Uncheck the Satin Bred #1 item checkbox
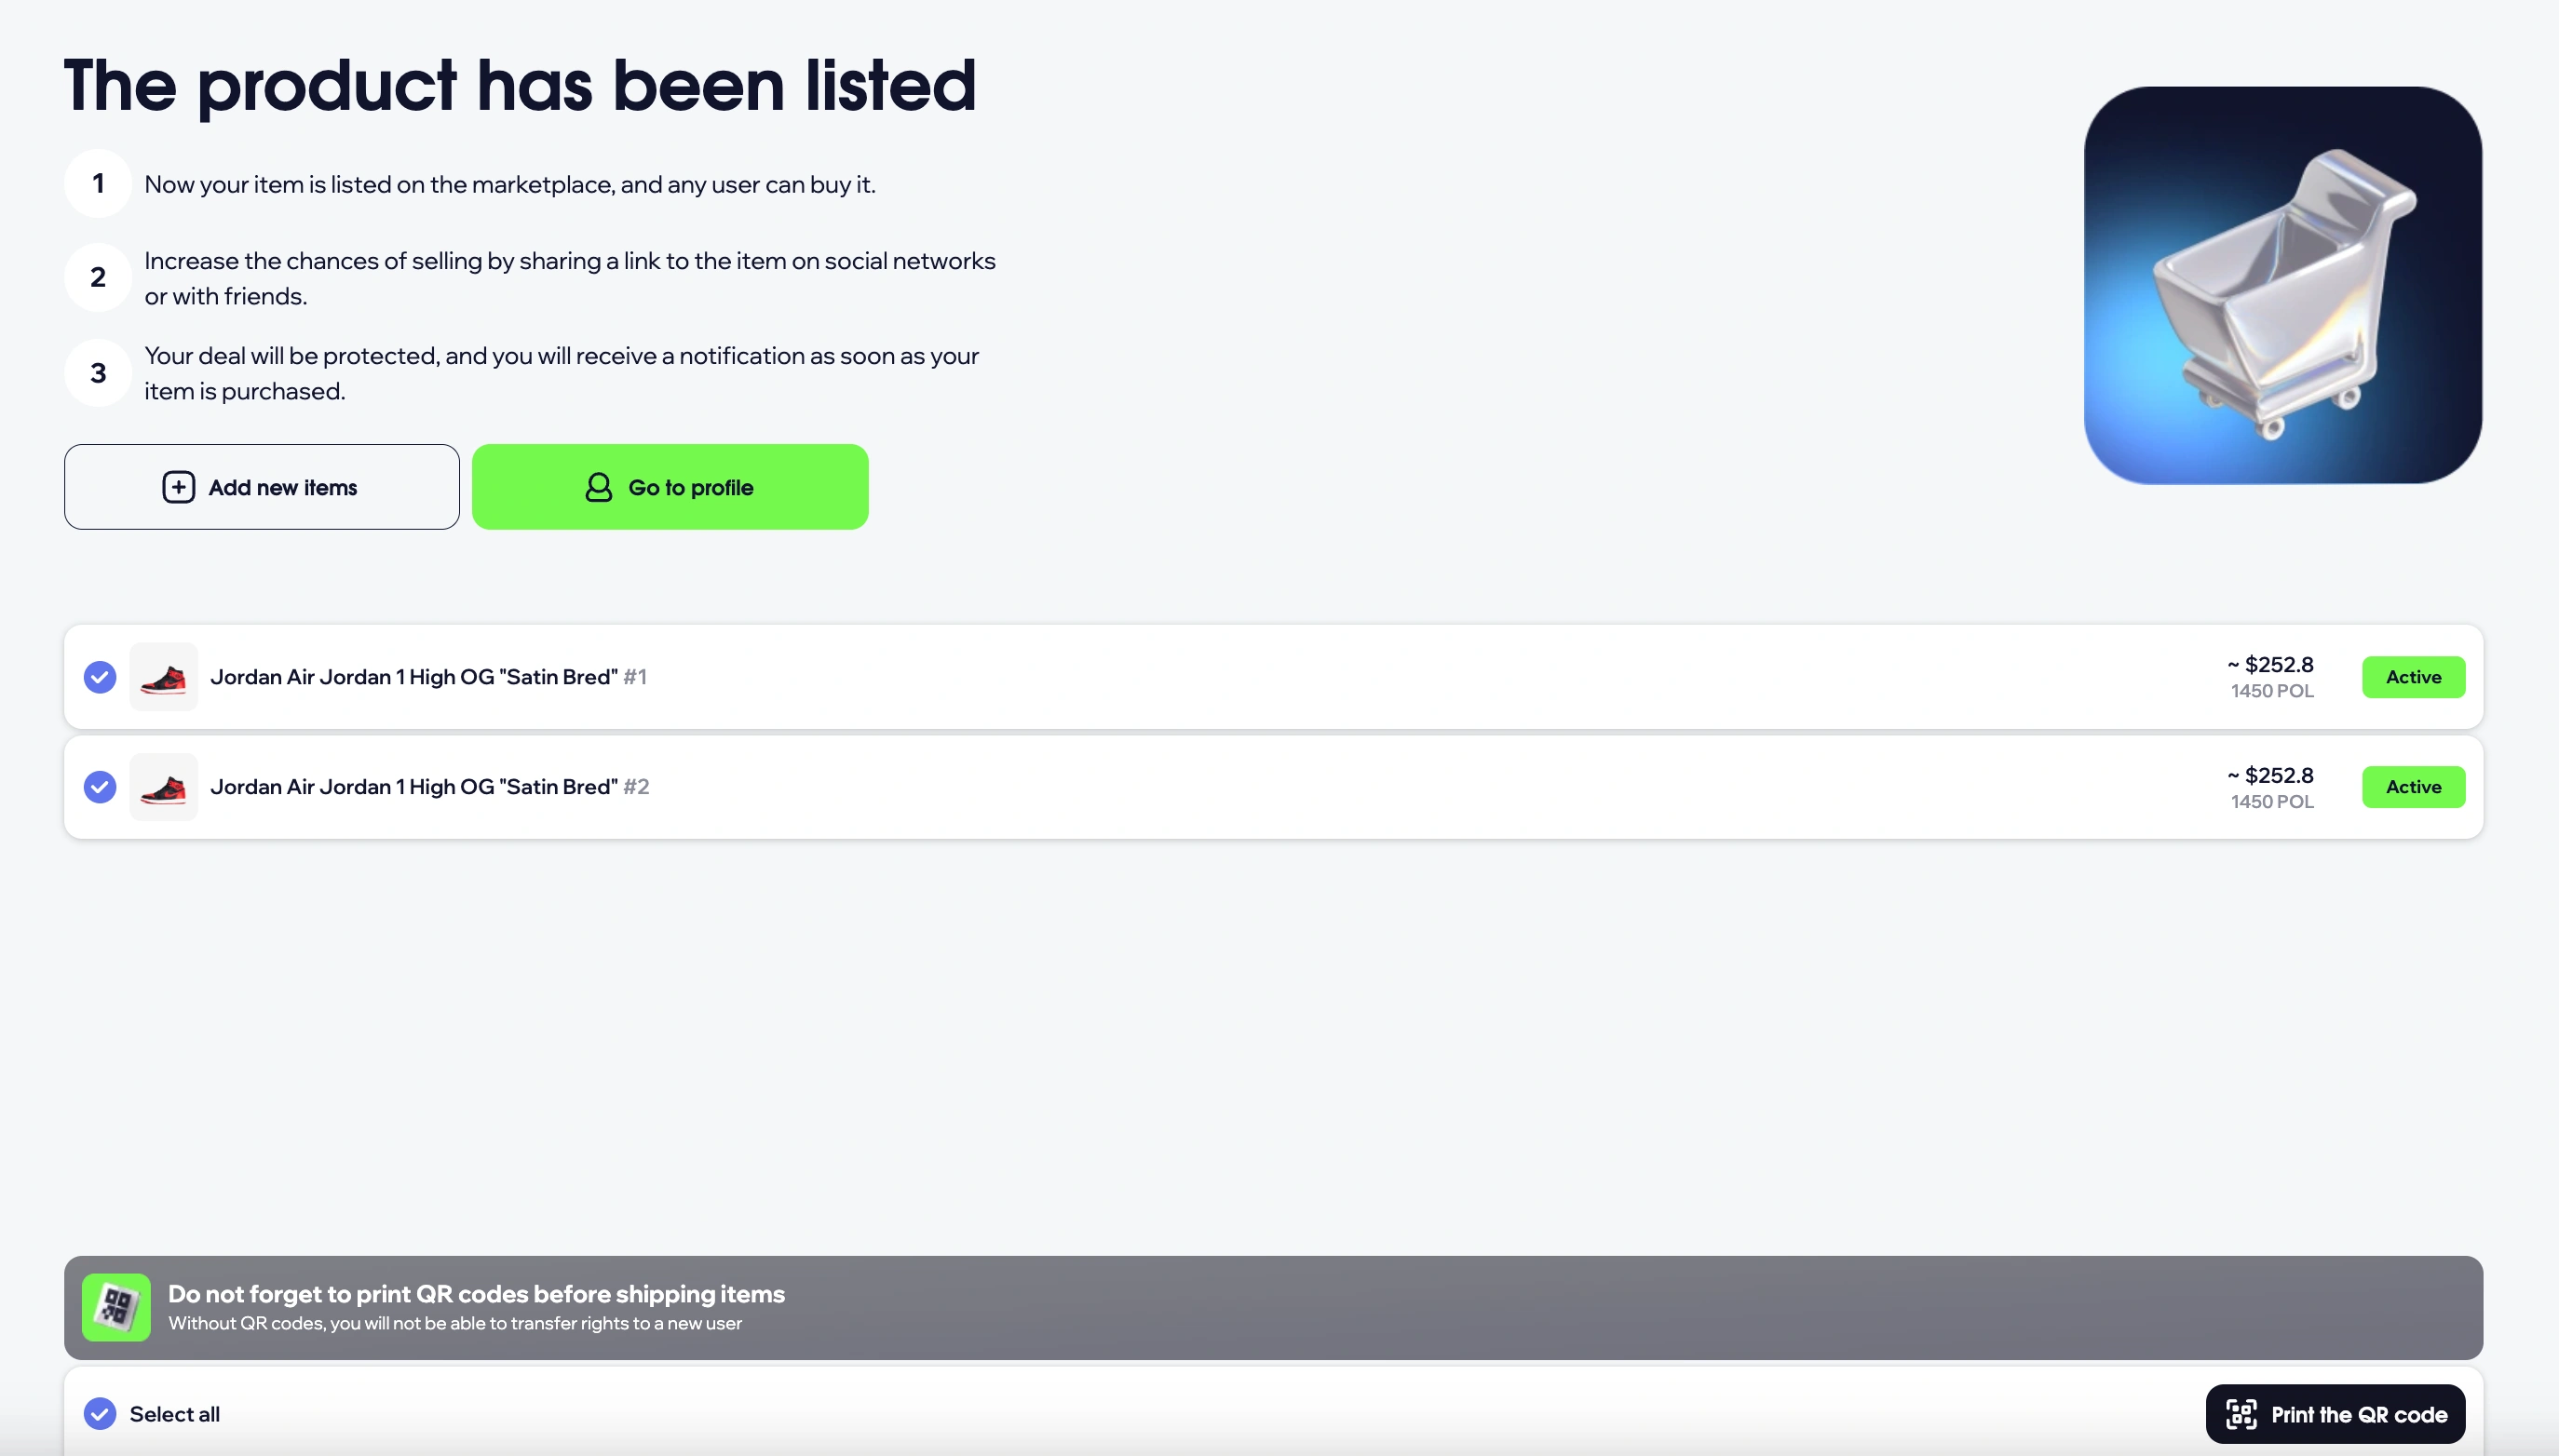 point(100,677)
